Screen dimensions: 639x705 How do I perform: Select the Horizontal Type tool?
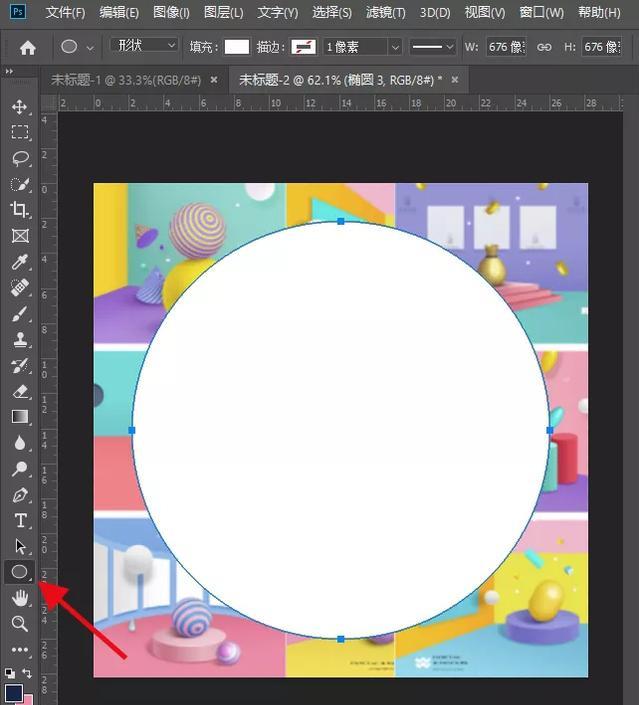tap(20, 521)
